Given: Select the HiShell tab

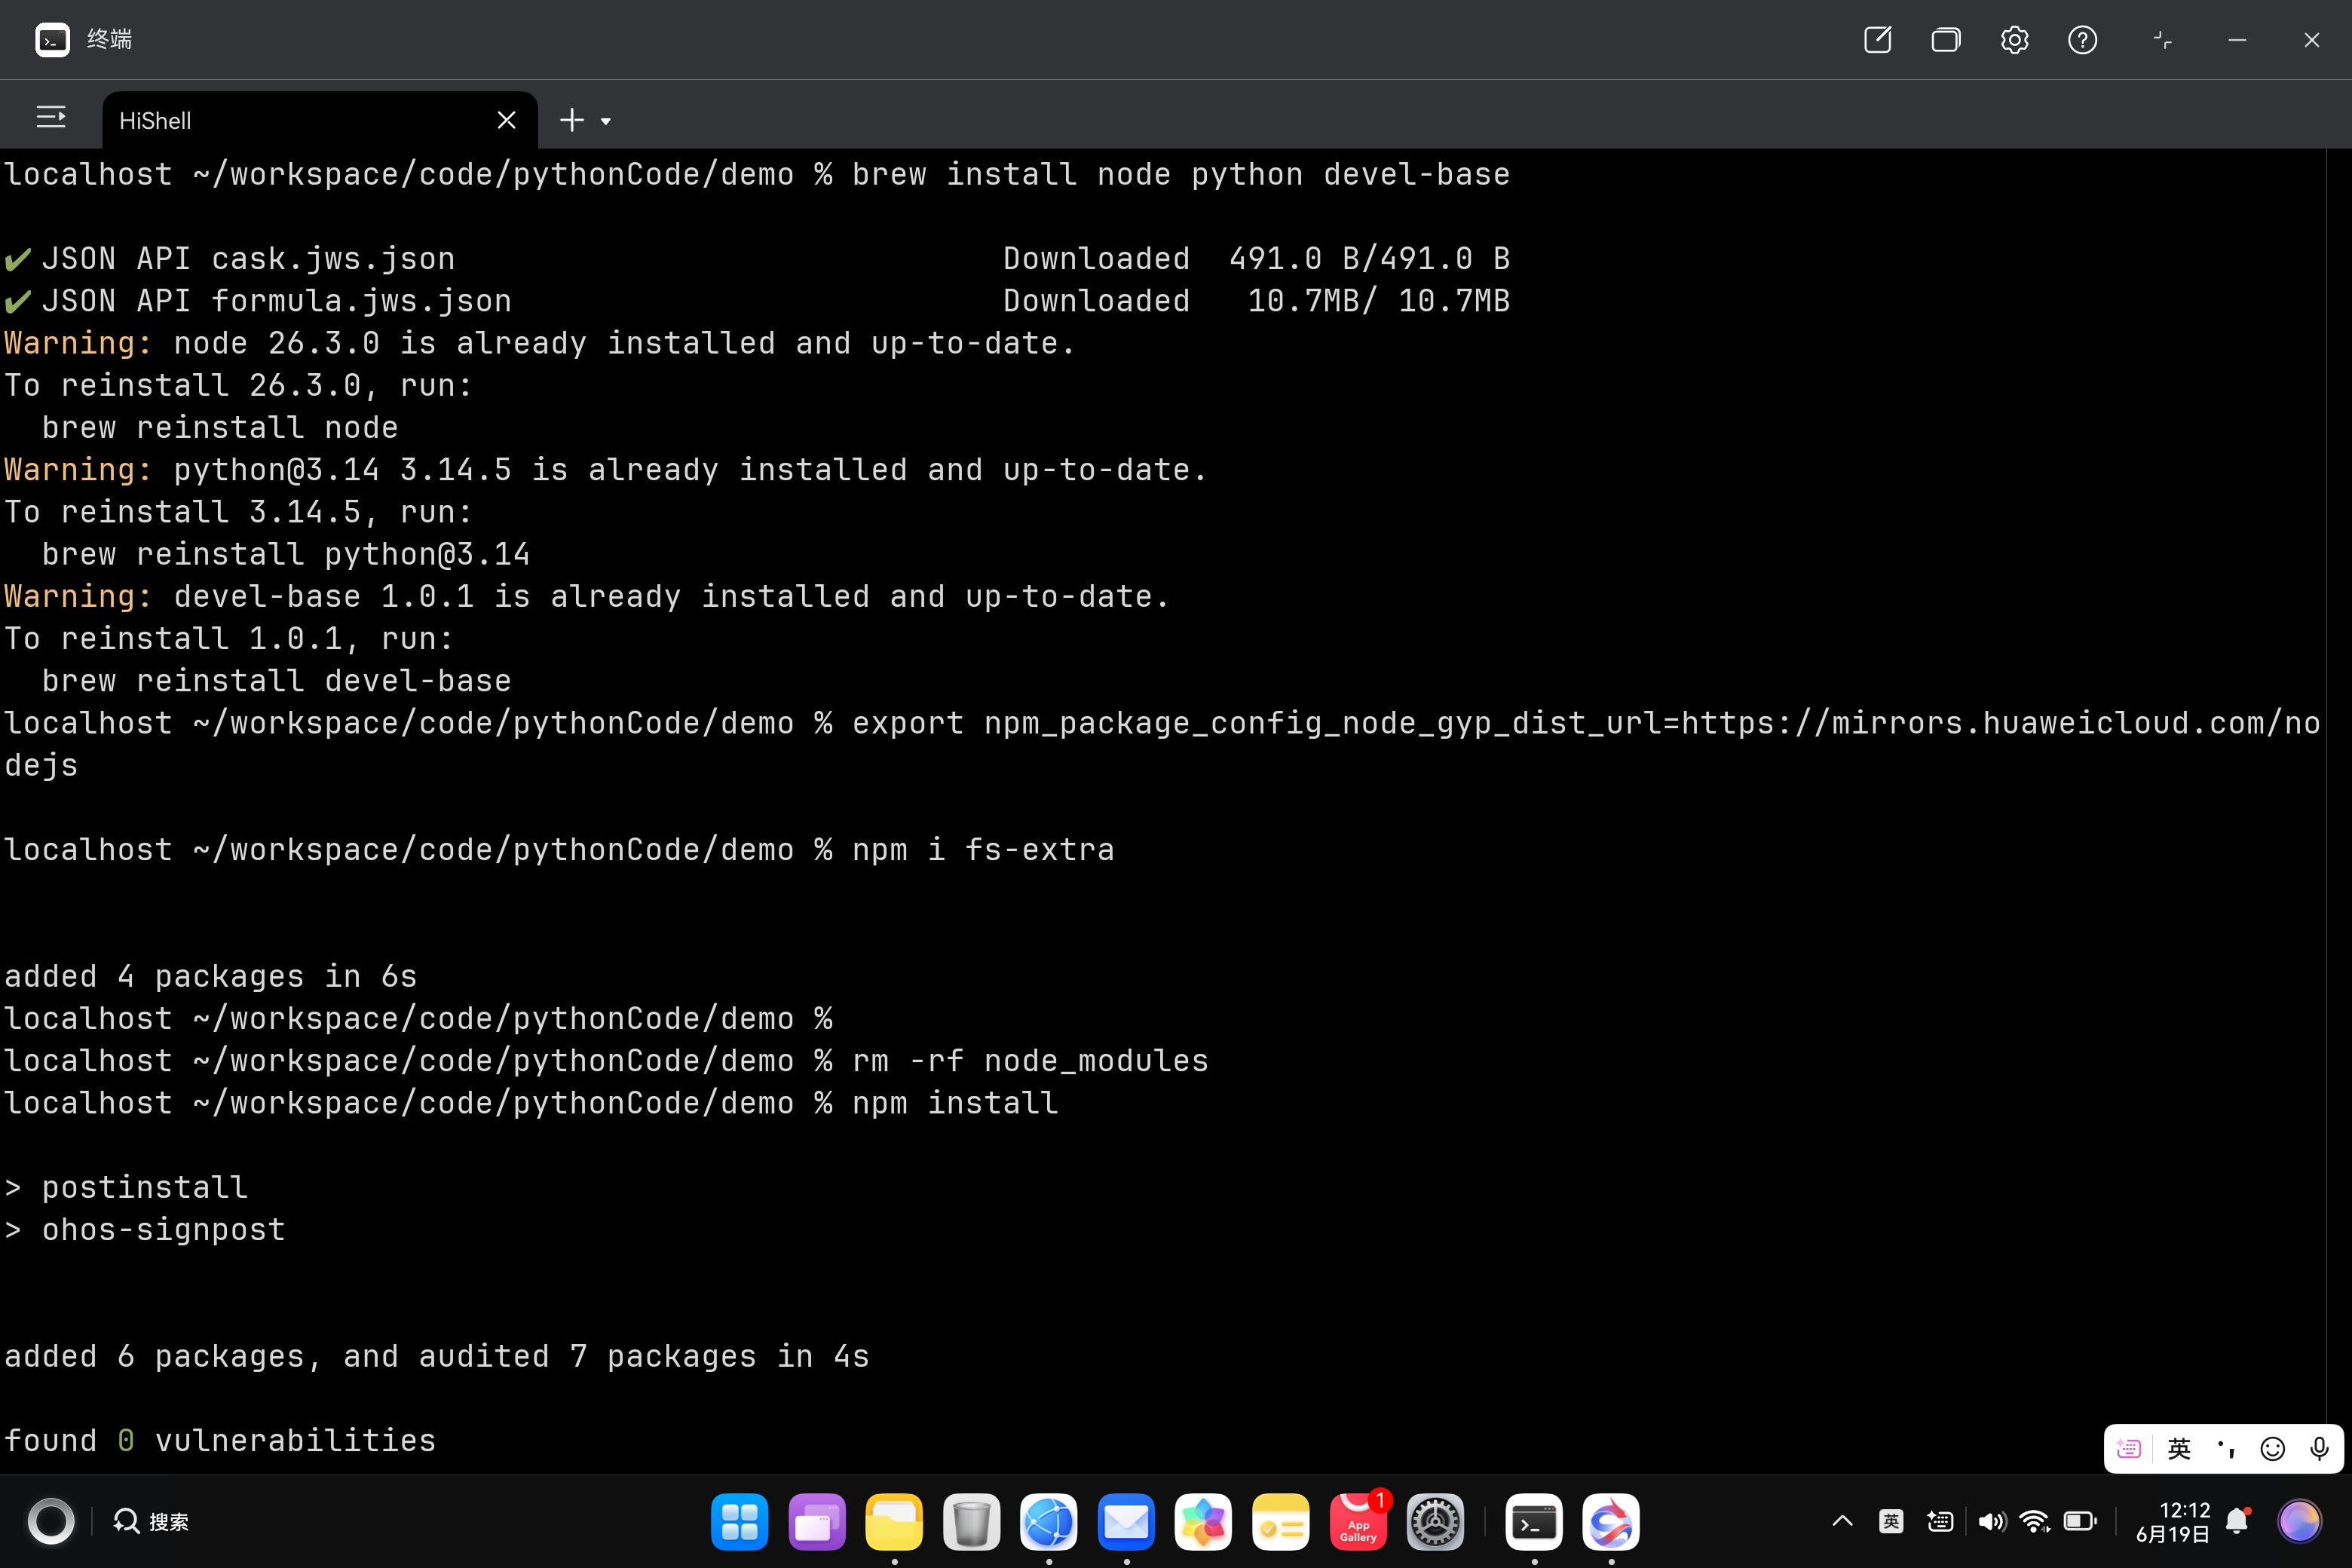Looking at the screenshot, I should click(x=320, y=120).
